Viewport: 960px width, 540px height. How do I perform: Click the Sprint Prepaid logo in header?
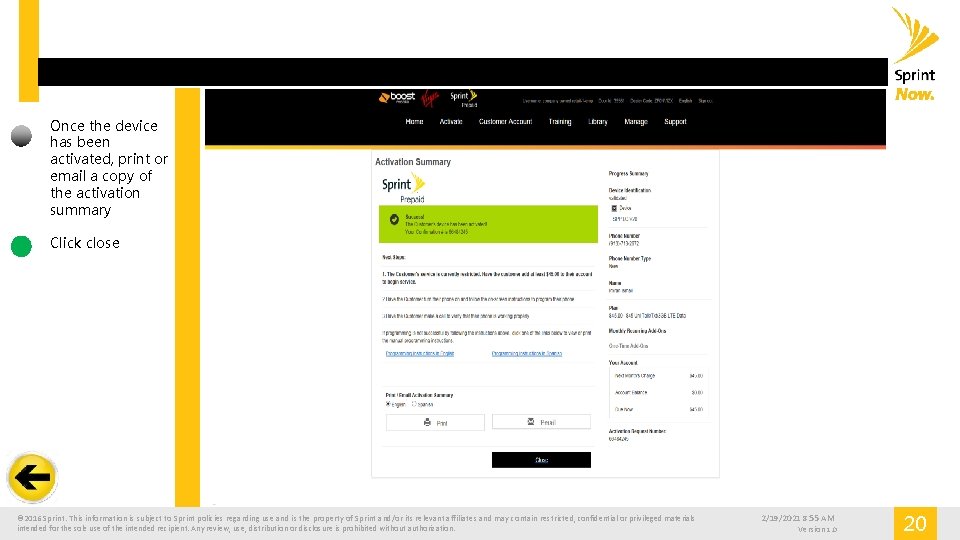pos(463,99)
